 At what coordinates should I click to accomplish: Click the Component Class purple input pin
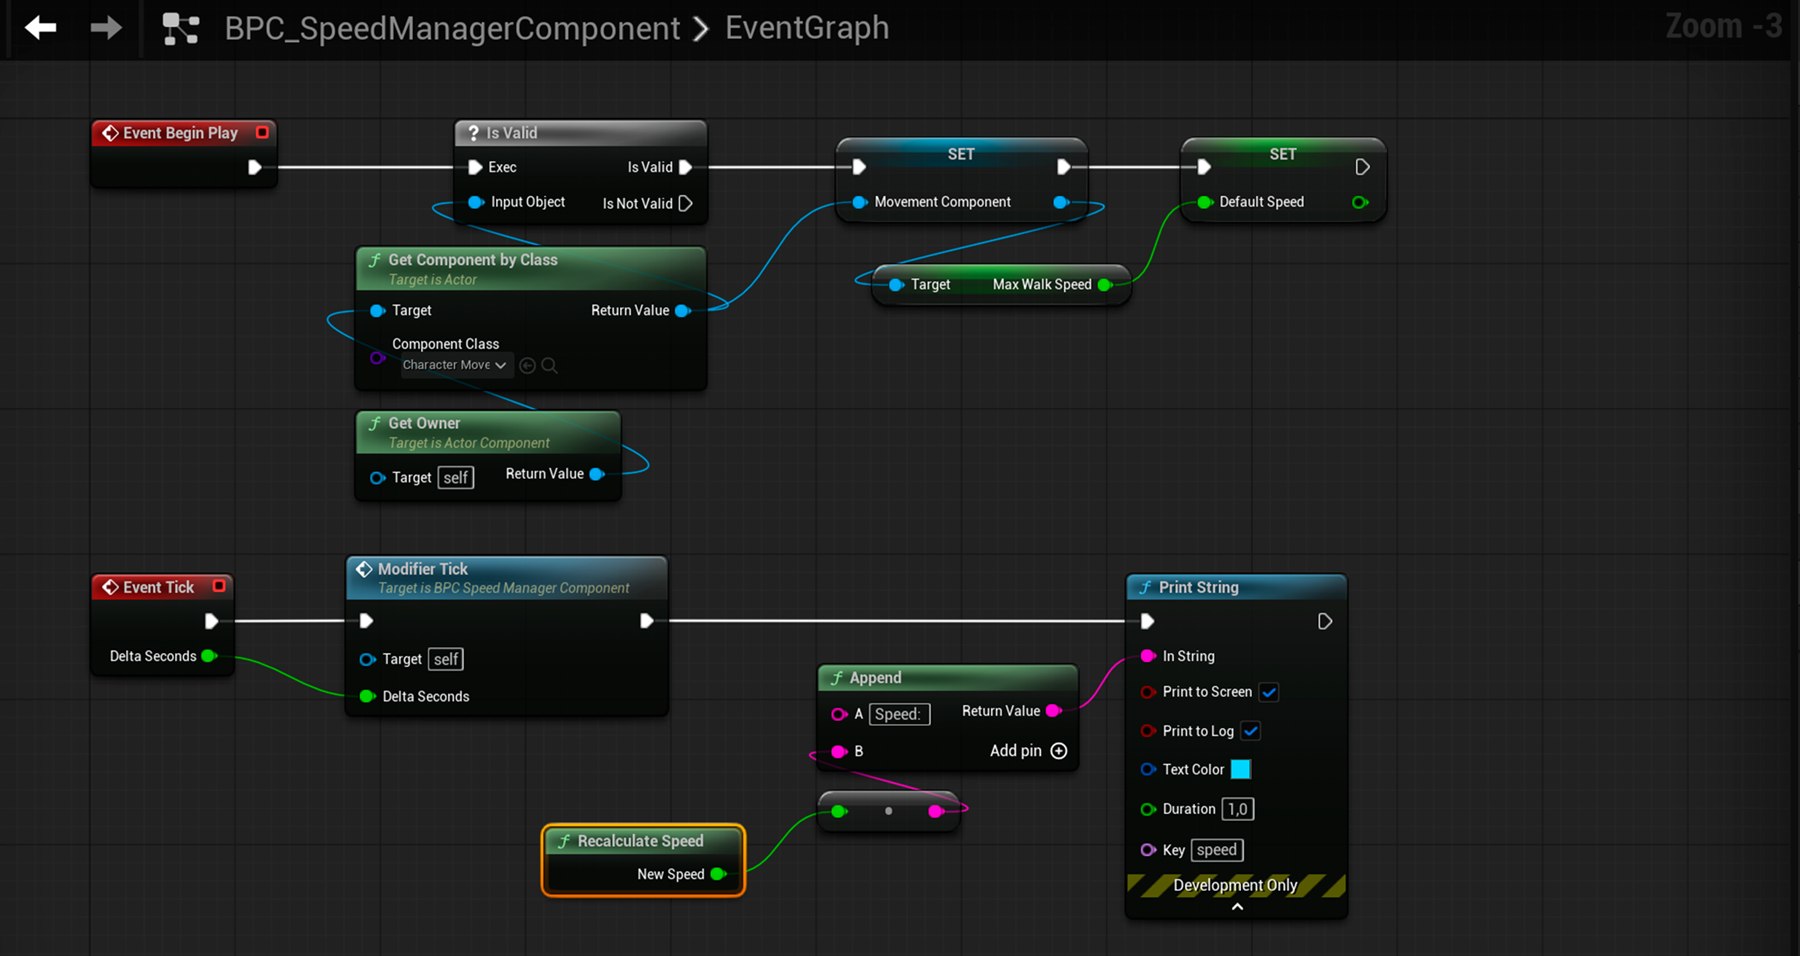pyautogui.click(x=377, y=357)
